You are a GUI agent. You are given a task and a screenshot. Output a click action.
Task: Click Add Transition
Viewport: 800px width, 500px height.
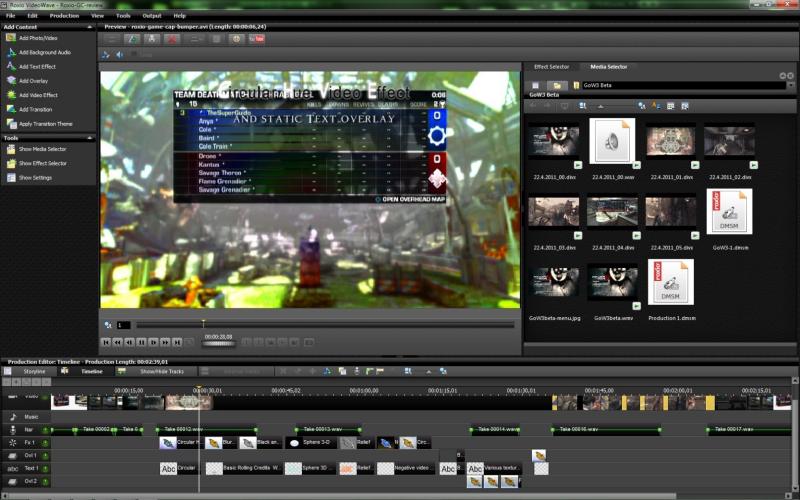point(29,109)
